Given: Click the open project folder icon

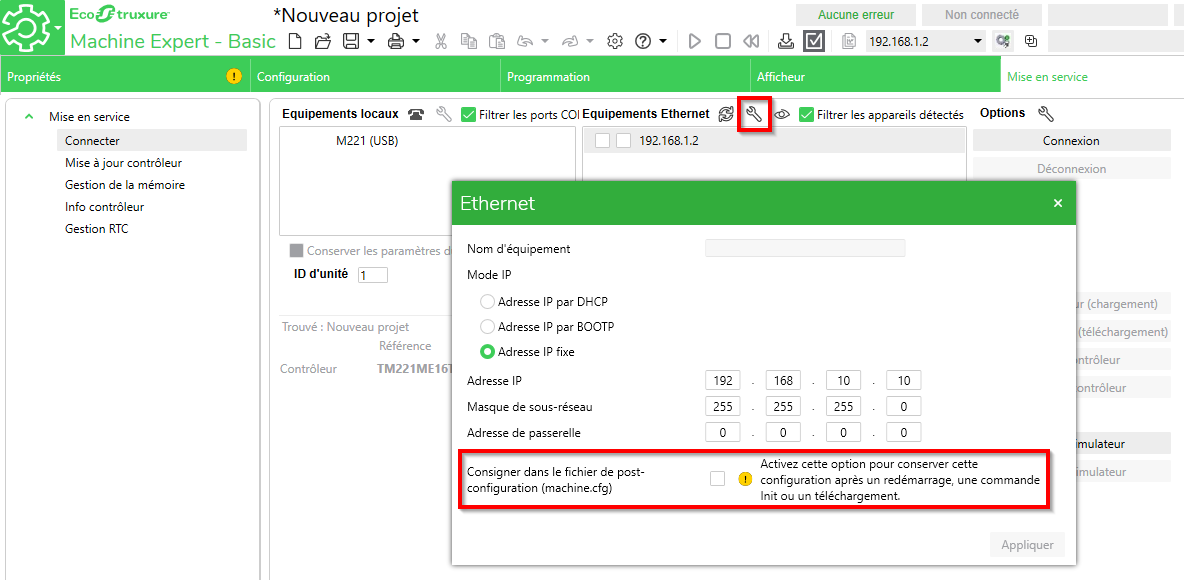Looking at the screenshot, I should click(322, 41).
